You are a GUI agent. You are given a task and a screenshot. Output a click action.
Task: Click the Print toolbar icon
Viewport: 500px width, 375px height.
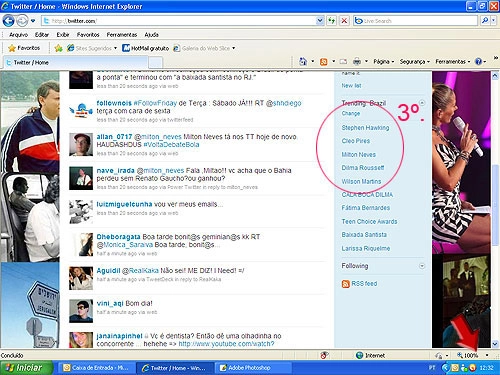[357, 61]
